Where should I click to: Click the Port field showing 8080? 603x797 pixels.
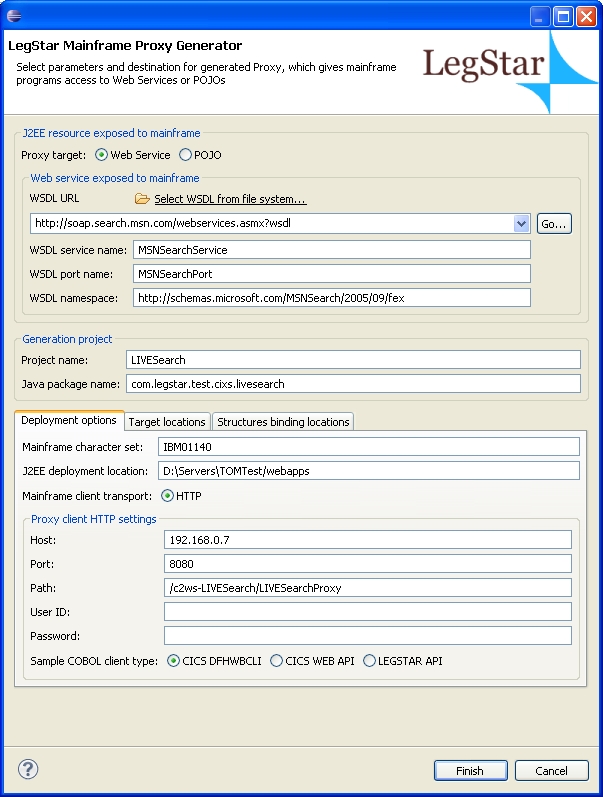coord(368,564)
